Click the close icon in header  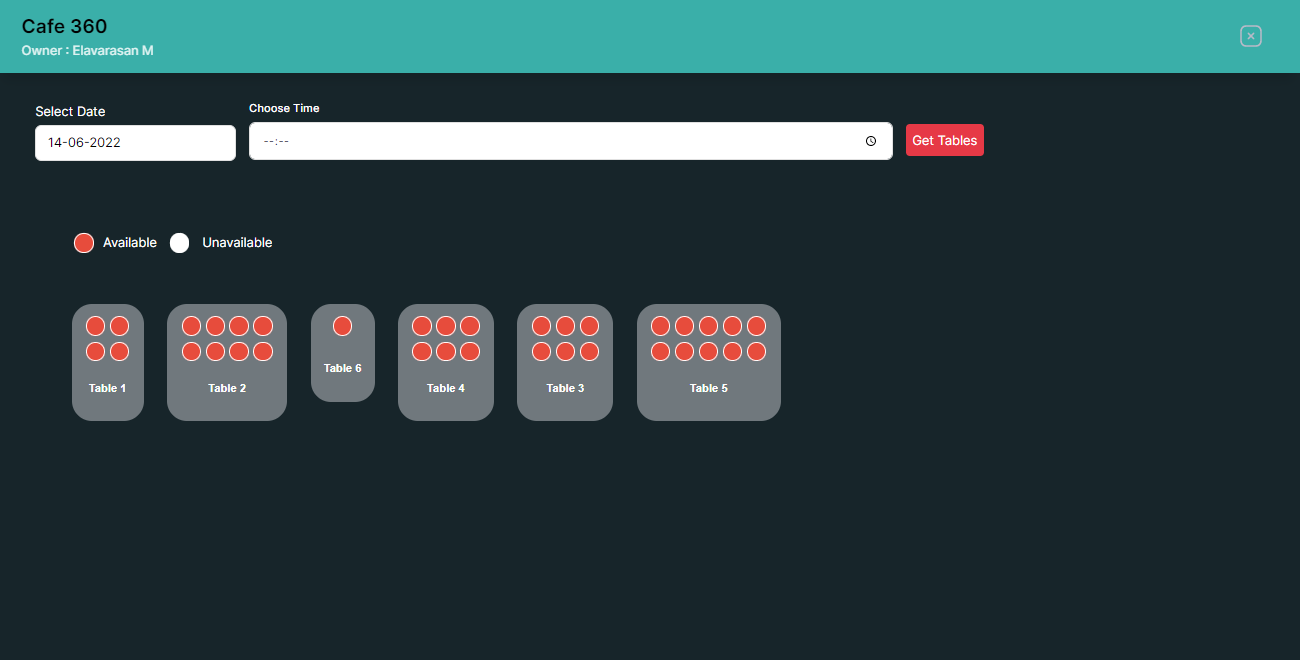pos(1250,36)
